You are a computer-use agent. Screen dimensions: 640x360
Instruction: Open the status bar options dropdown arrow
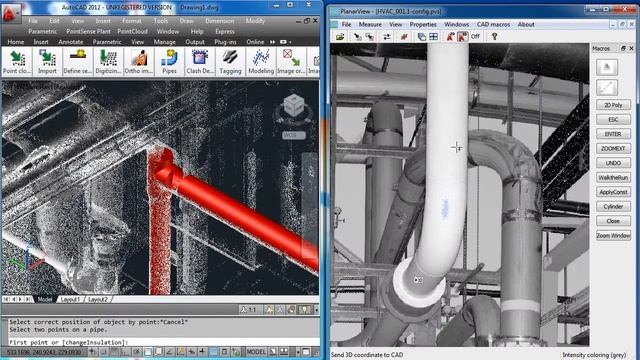pyautogui.click(x=298, y=351)
